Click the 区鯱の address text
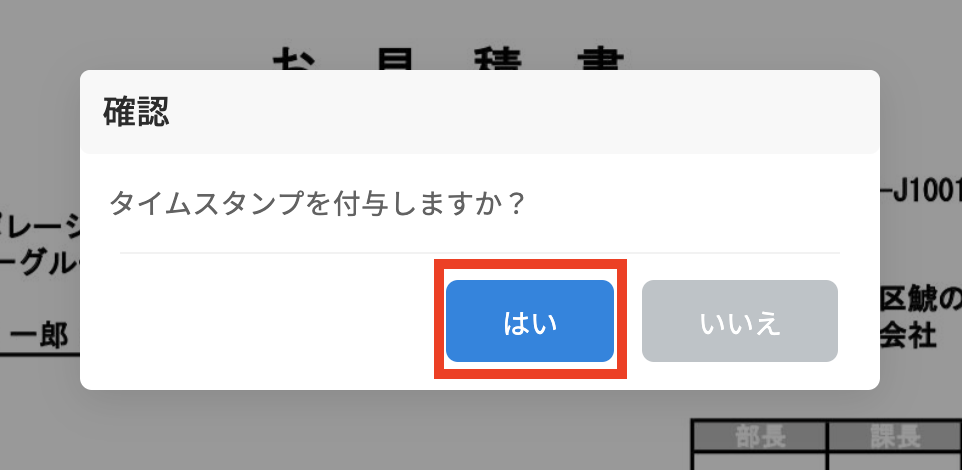Viewport: 962px width, 470px height. pos(920,300)
